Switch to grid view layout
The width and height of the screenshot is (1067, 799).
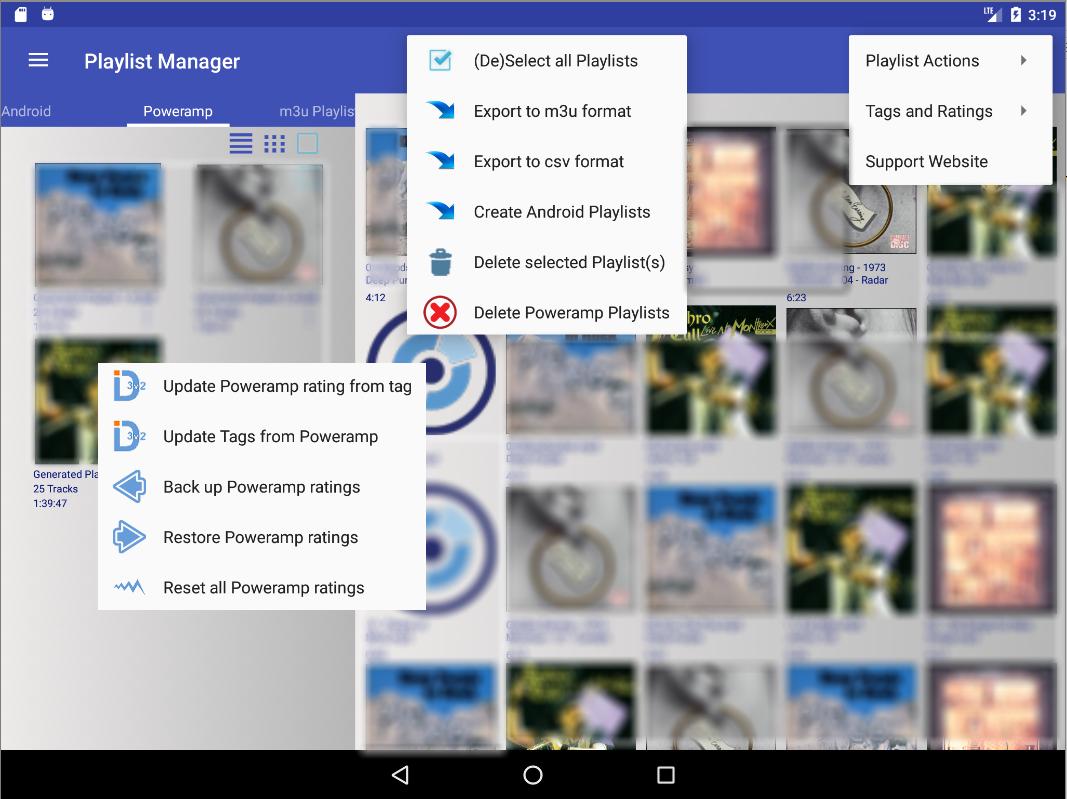274,143
